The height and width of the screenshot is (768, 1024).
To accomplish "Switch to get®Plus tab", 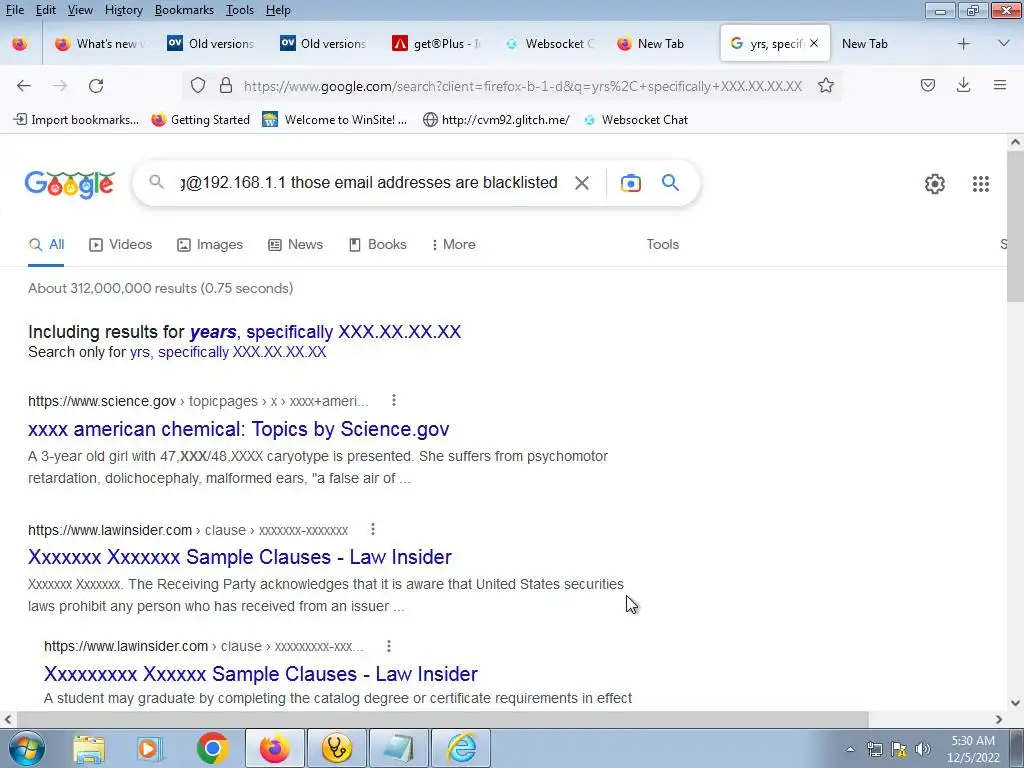I will tap(436, 44).
